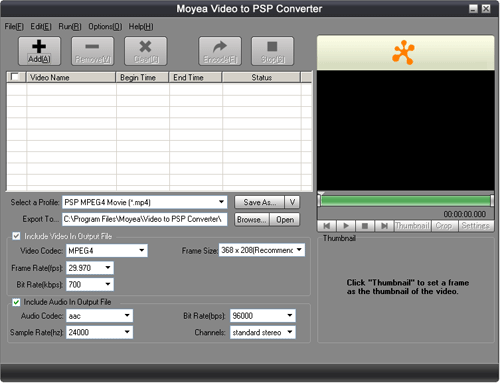Toggle the select-all checkbox in list header
The image size is (500, 383).
pyautogui.click(x=15, y=77)
